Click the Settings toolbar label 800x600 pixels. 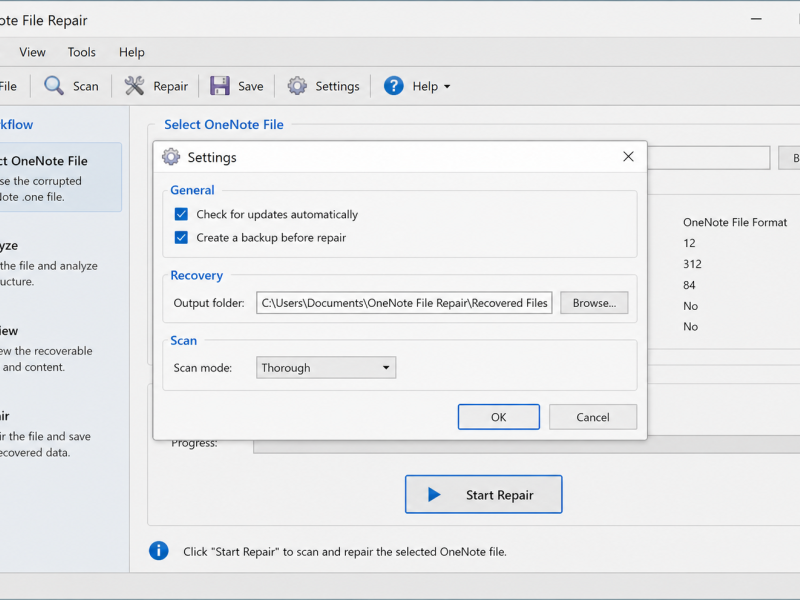click(337, 86)
